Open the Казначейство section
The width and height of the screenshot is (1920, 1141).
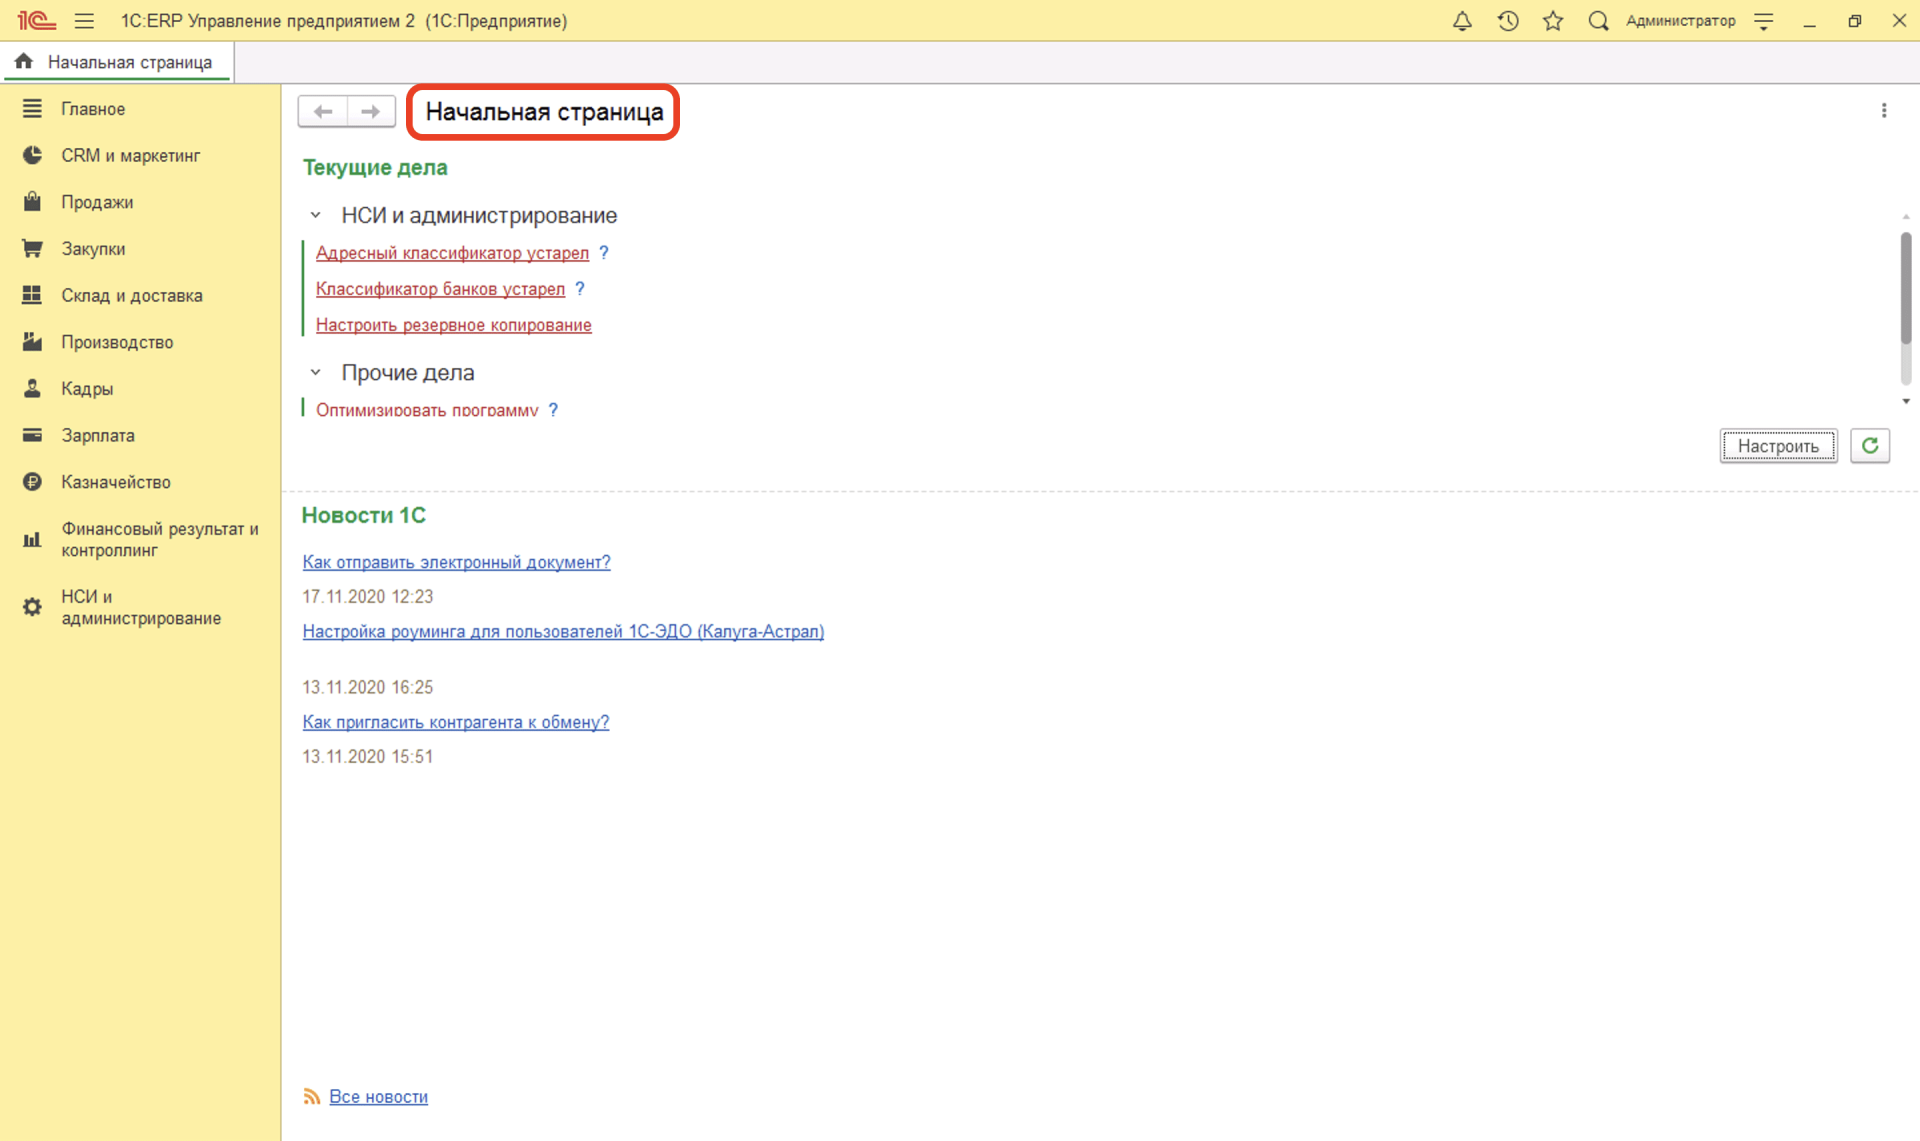tap(115, 482)
